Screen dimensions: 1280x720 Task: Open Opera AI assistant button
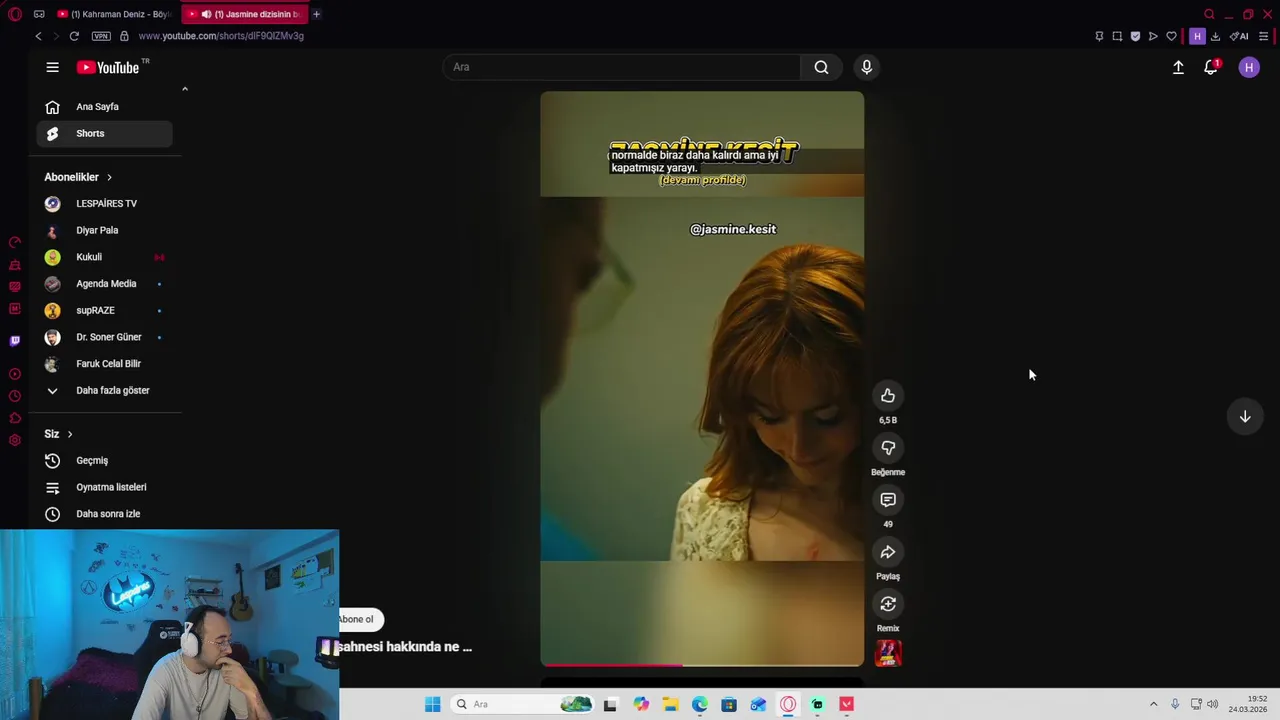pyautogui.click(x=1239, y=36)
